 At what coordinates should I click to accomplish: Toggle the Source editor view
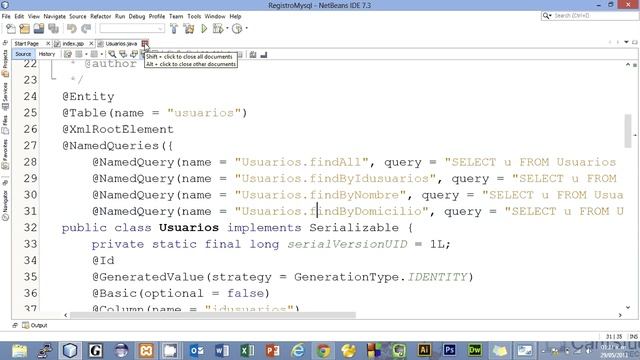point(23,54)
